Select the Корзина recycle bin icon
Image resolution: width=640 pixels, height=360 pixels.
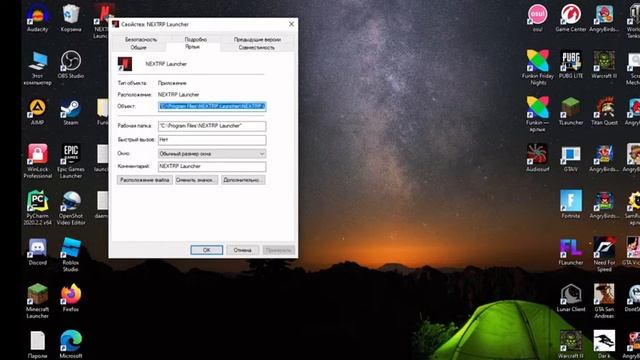[71, 18]
